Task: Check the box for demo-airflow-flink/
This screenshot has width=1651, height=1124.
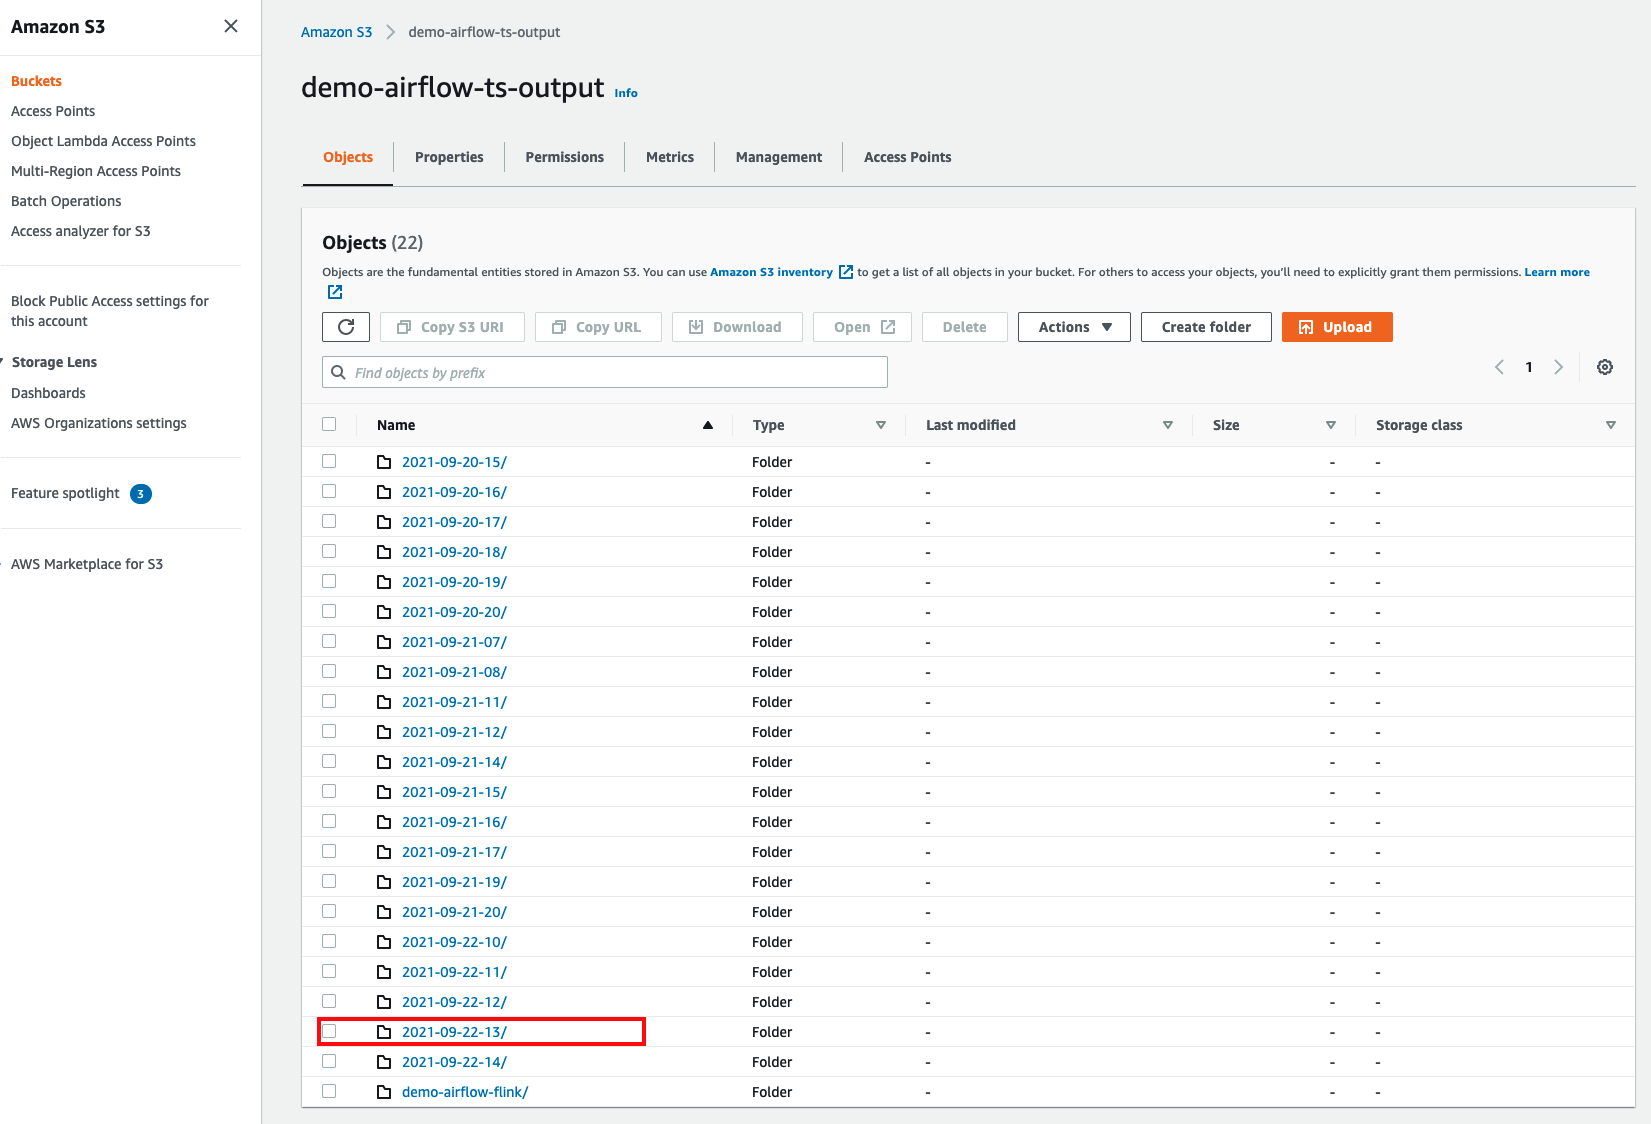Action: pos(329,1091)
